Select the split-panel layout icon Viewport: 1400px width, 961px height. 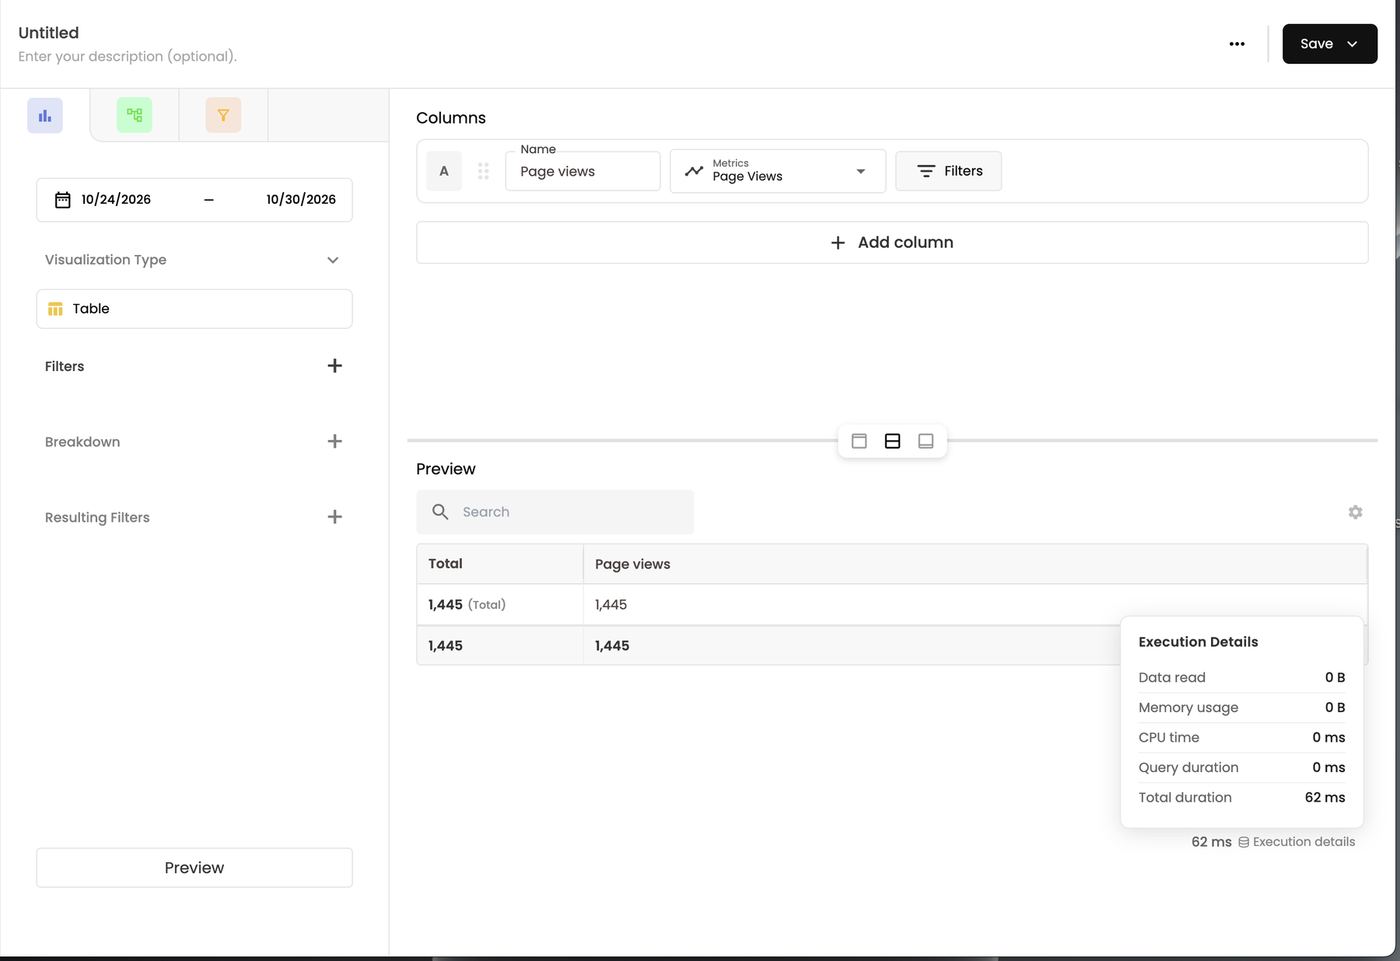tap(893, 441)
